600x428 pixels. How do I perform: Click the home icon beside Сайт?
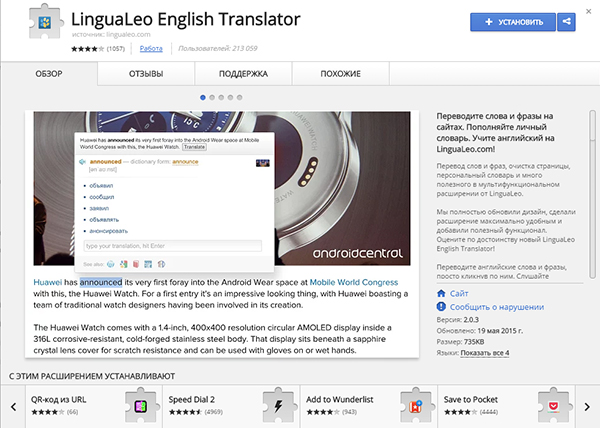tap(443, 294)
